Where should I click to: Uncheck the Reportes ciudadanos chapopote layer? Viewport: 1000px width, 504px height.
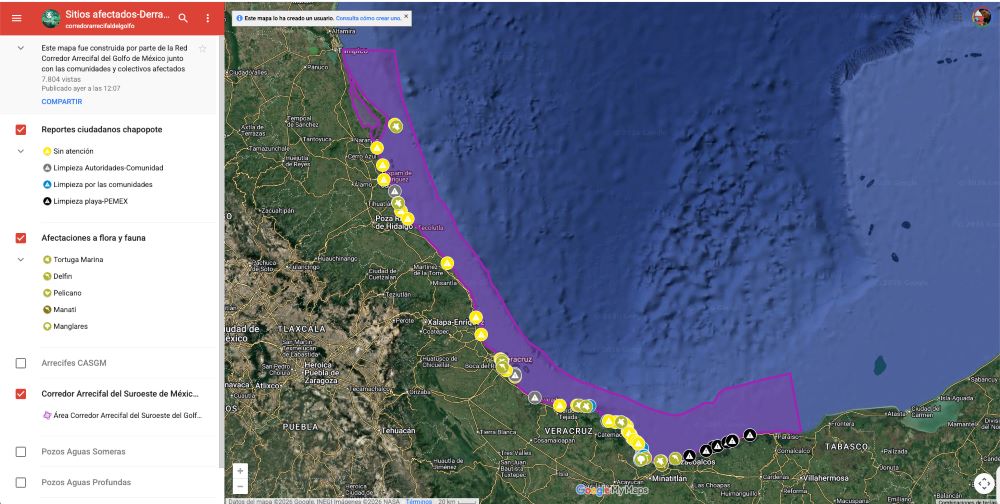(21, 130)
